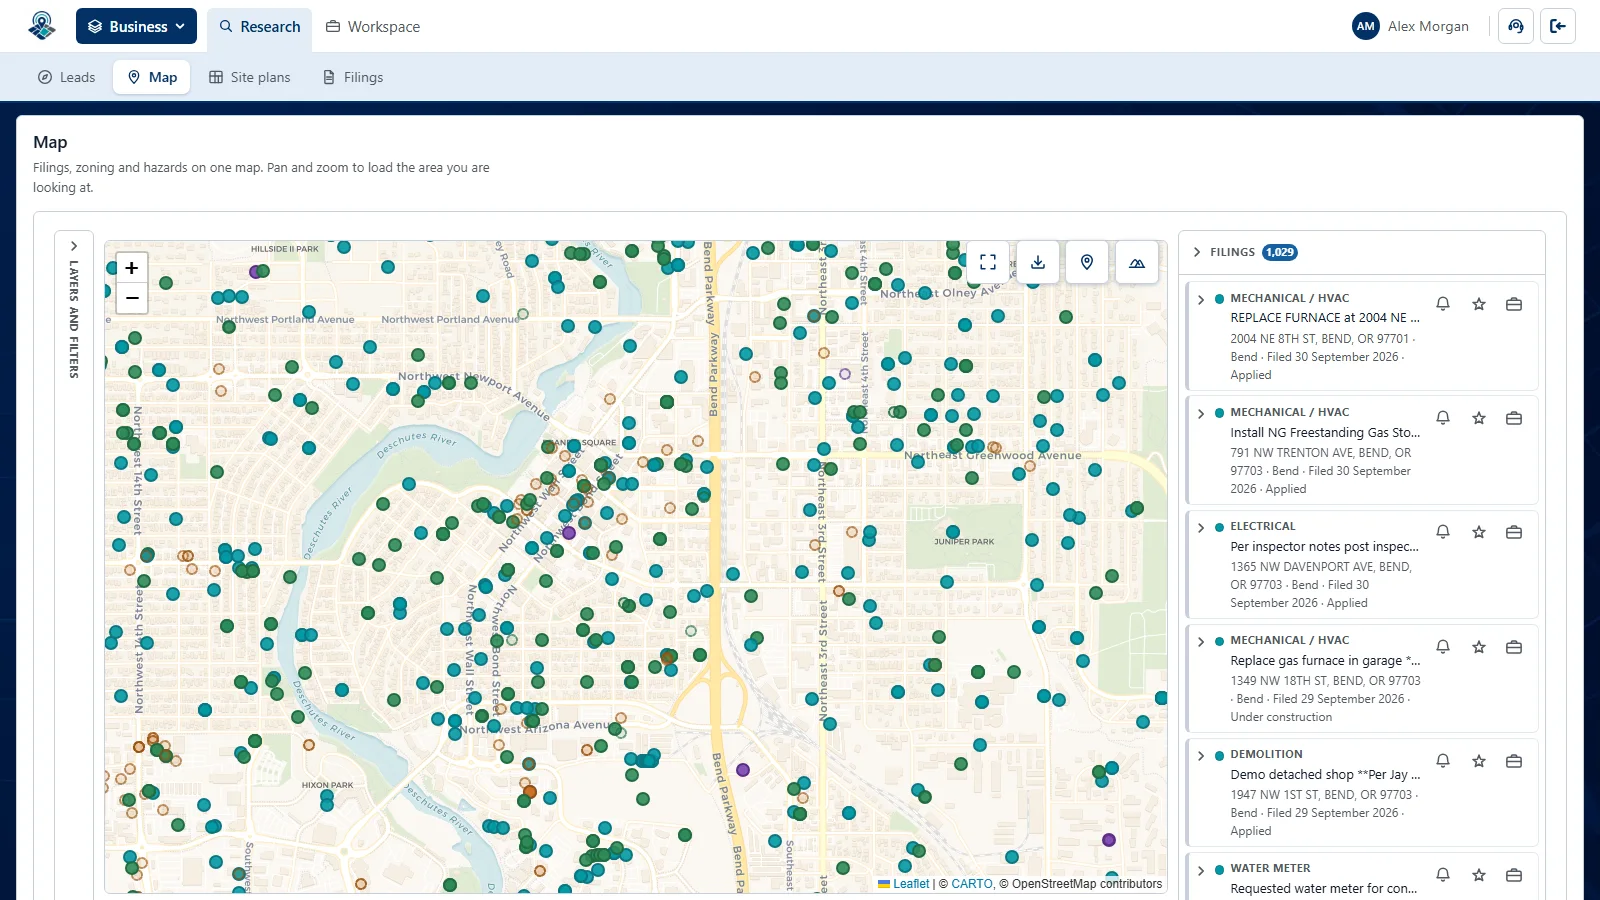Save Install NG Freestanding filing to workspace
1600x900 pixels.
coord(1514,418)
